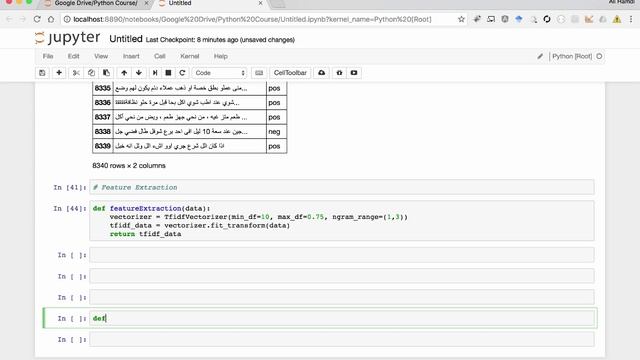Click the first empty cell below featureExtraction
640x360 pixels.
[342, 255]
